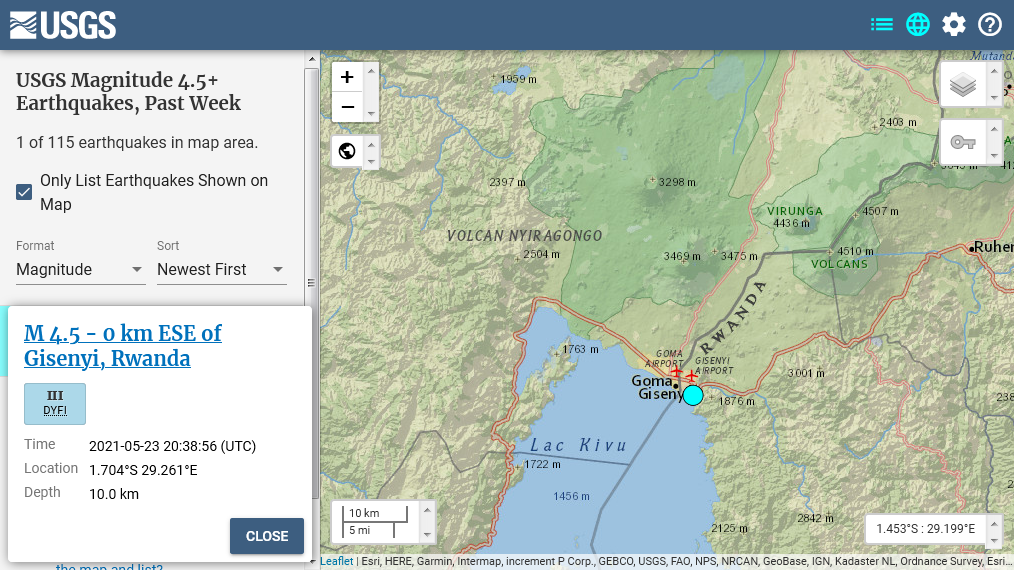Click the Lac Kivu map label
Viewport: 1014px width, 570px height.
pos(578,445)
